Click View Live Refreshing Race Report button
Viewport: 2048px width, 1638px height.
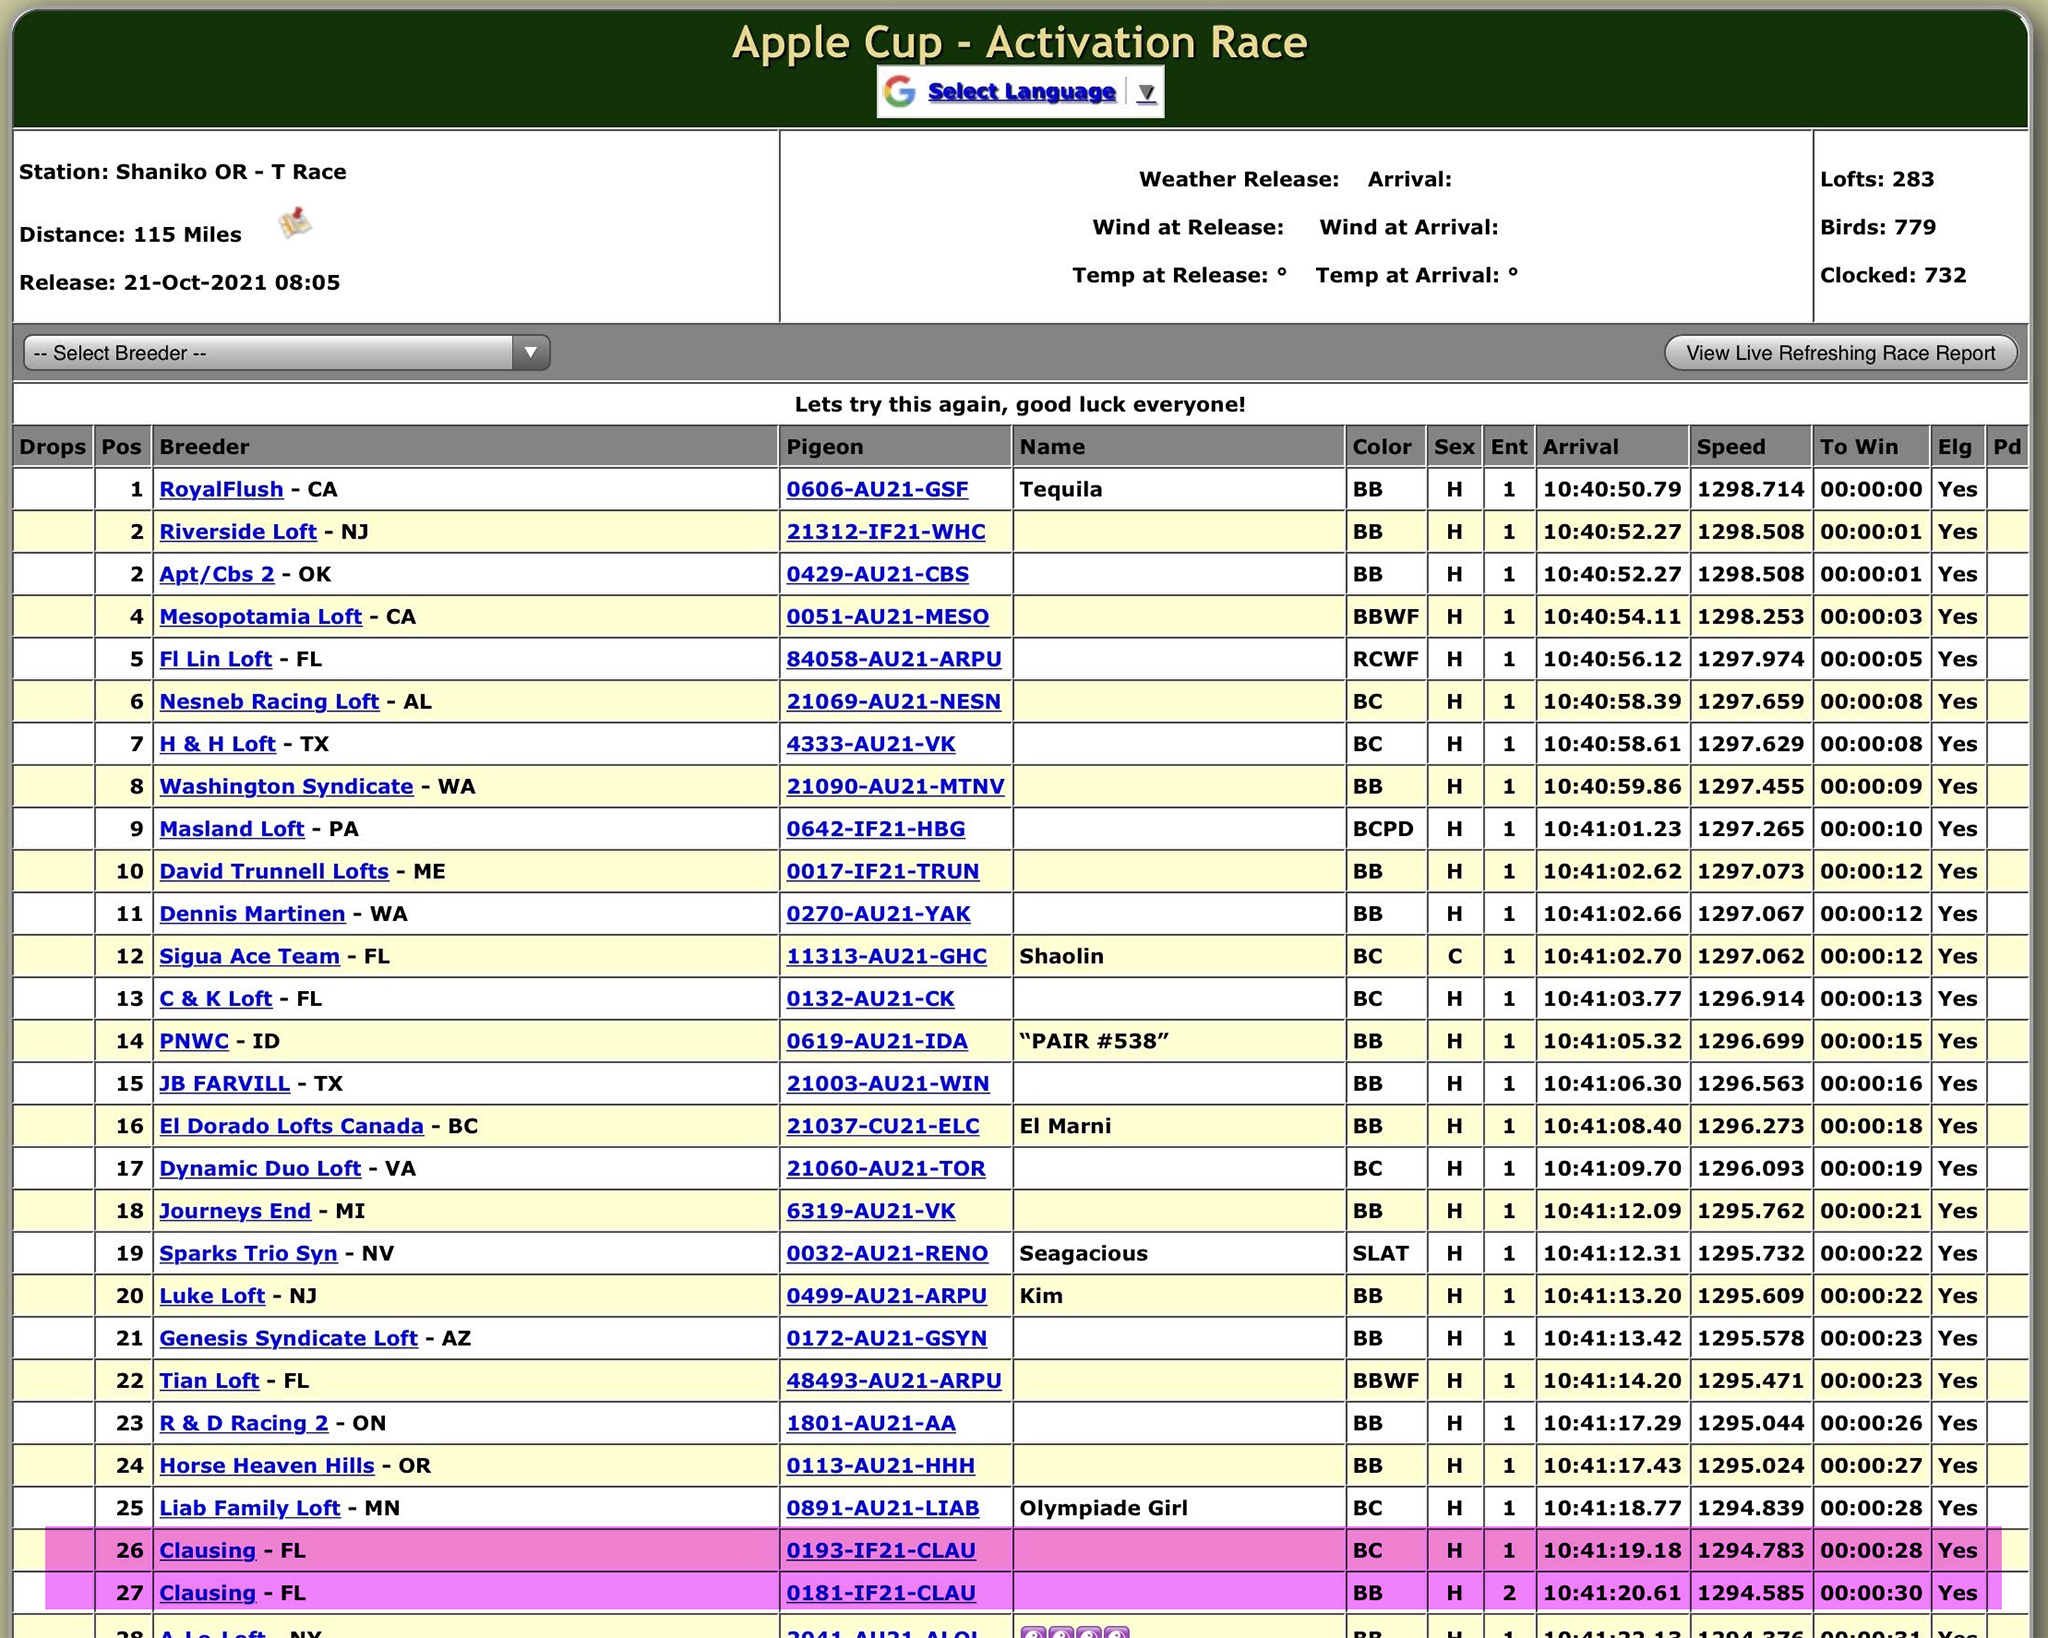click(1840, 353)
